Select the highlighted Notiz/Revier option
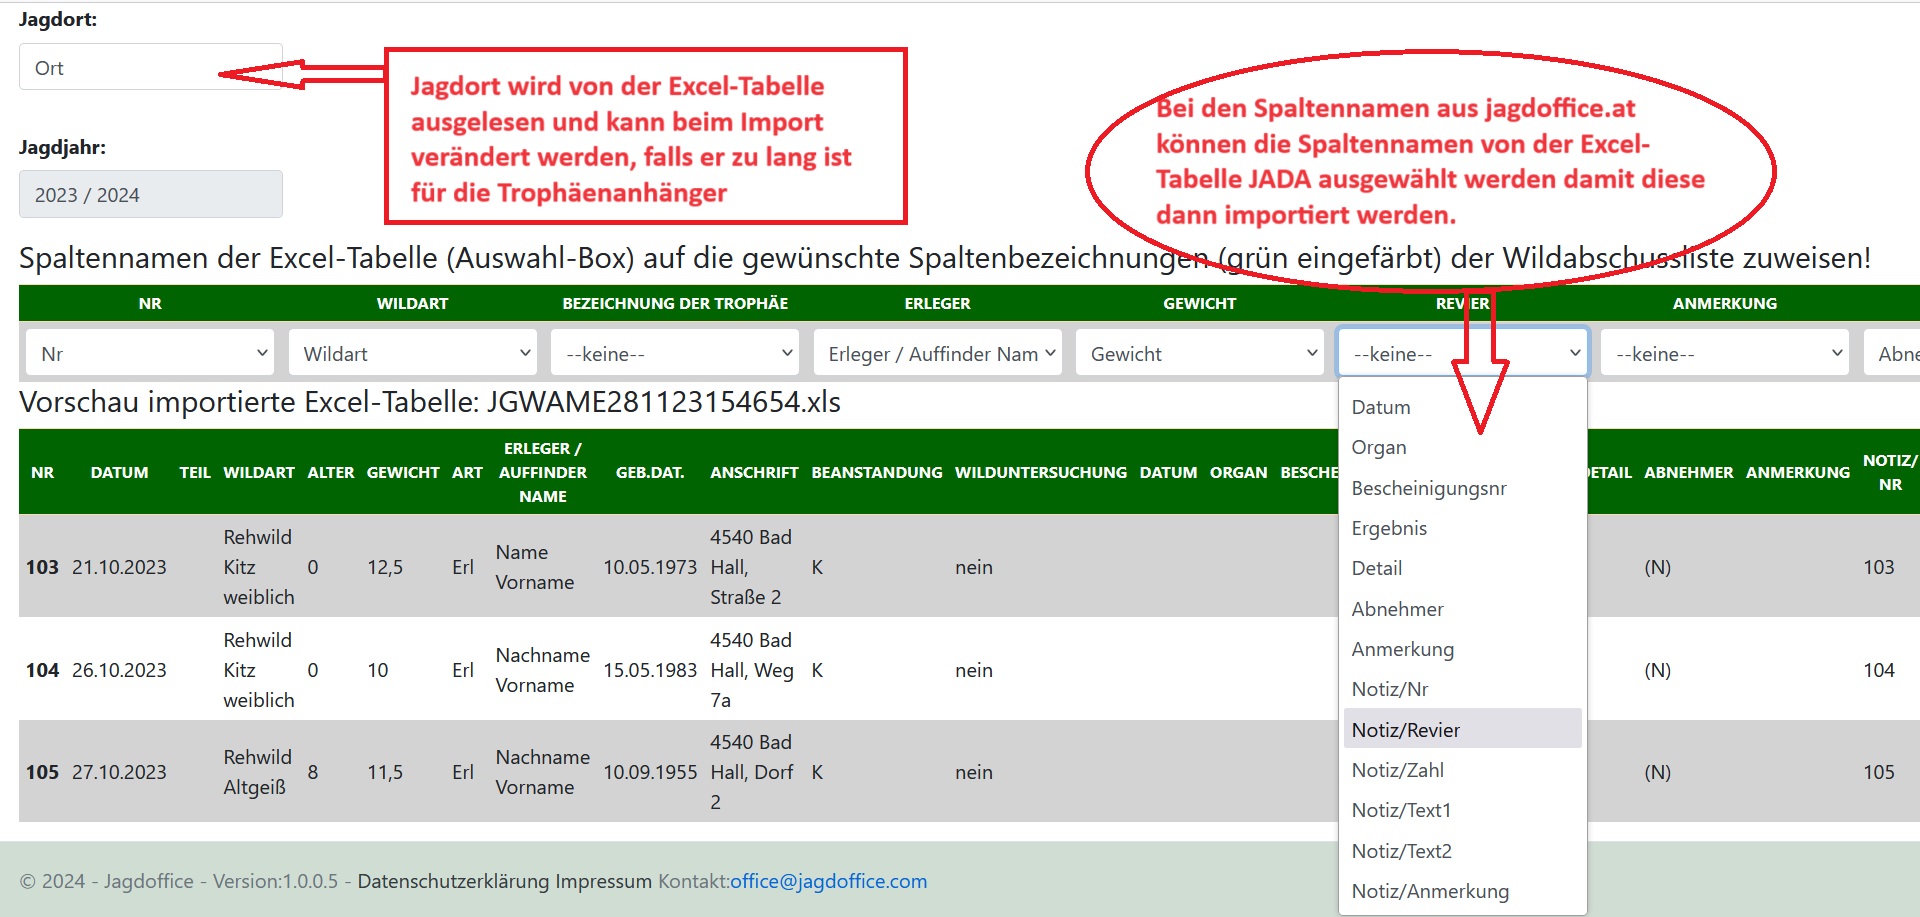 click(1406, 730)
